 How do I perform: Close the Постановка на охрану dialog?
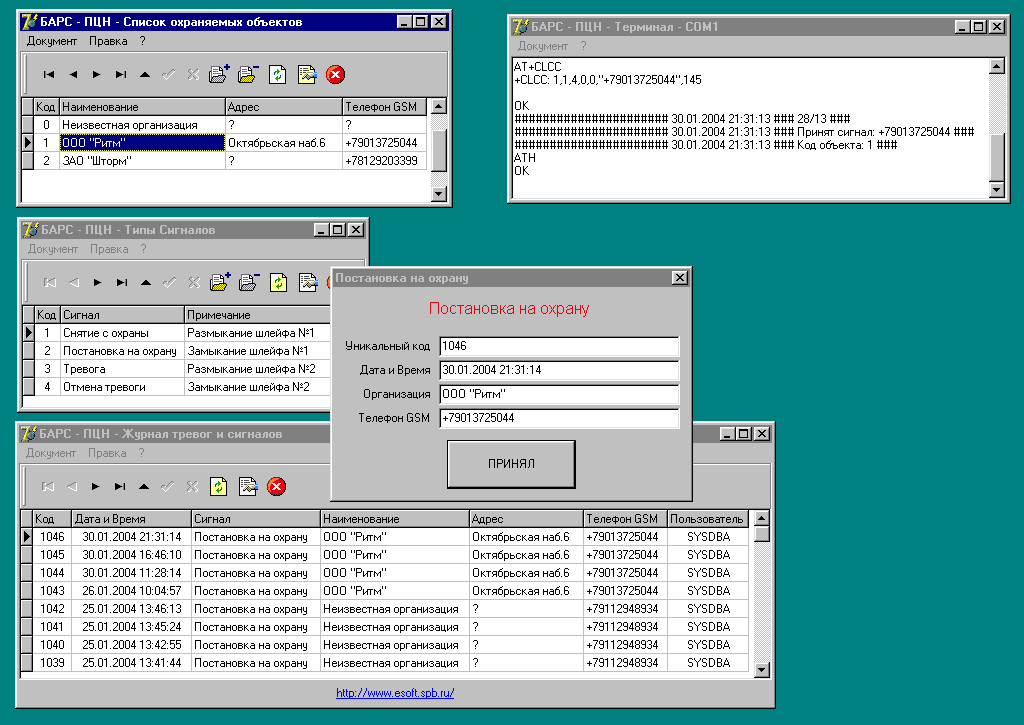click(680, 278)
